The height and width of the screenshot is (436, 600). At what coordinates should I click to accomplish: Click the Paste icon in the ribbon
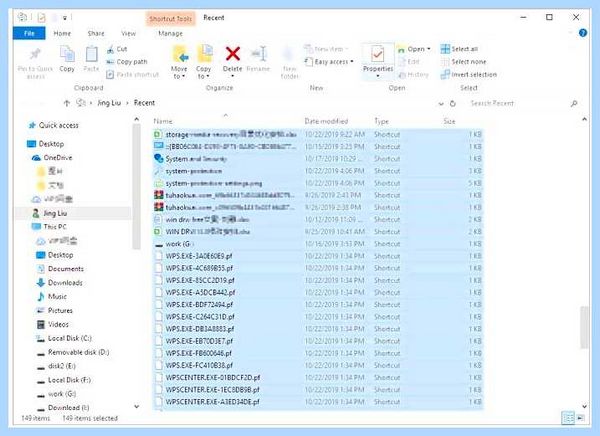pos(91,54)
